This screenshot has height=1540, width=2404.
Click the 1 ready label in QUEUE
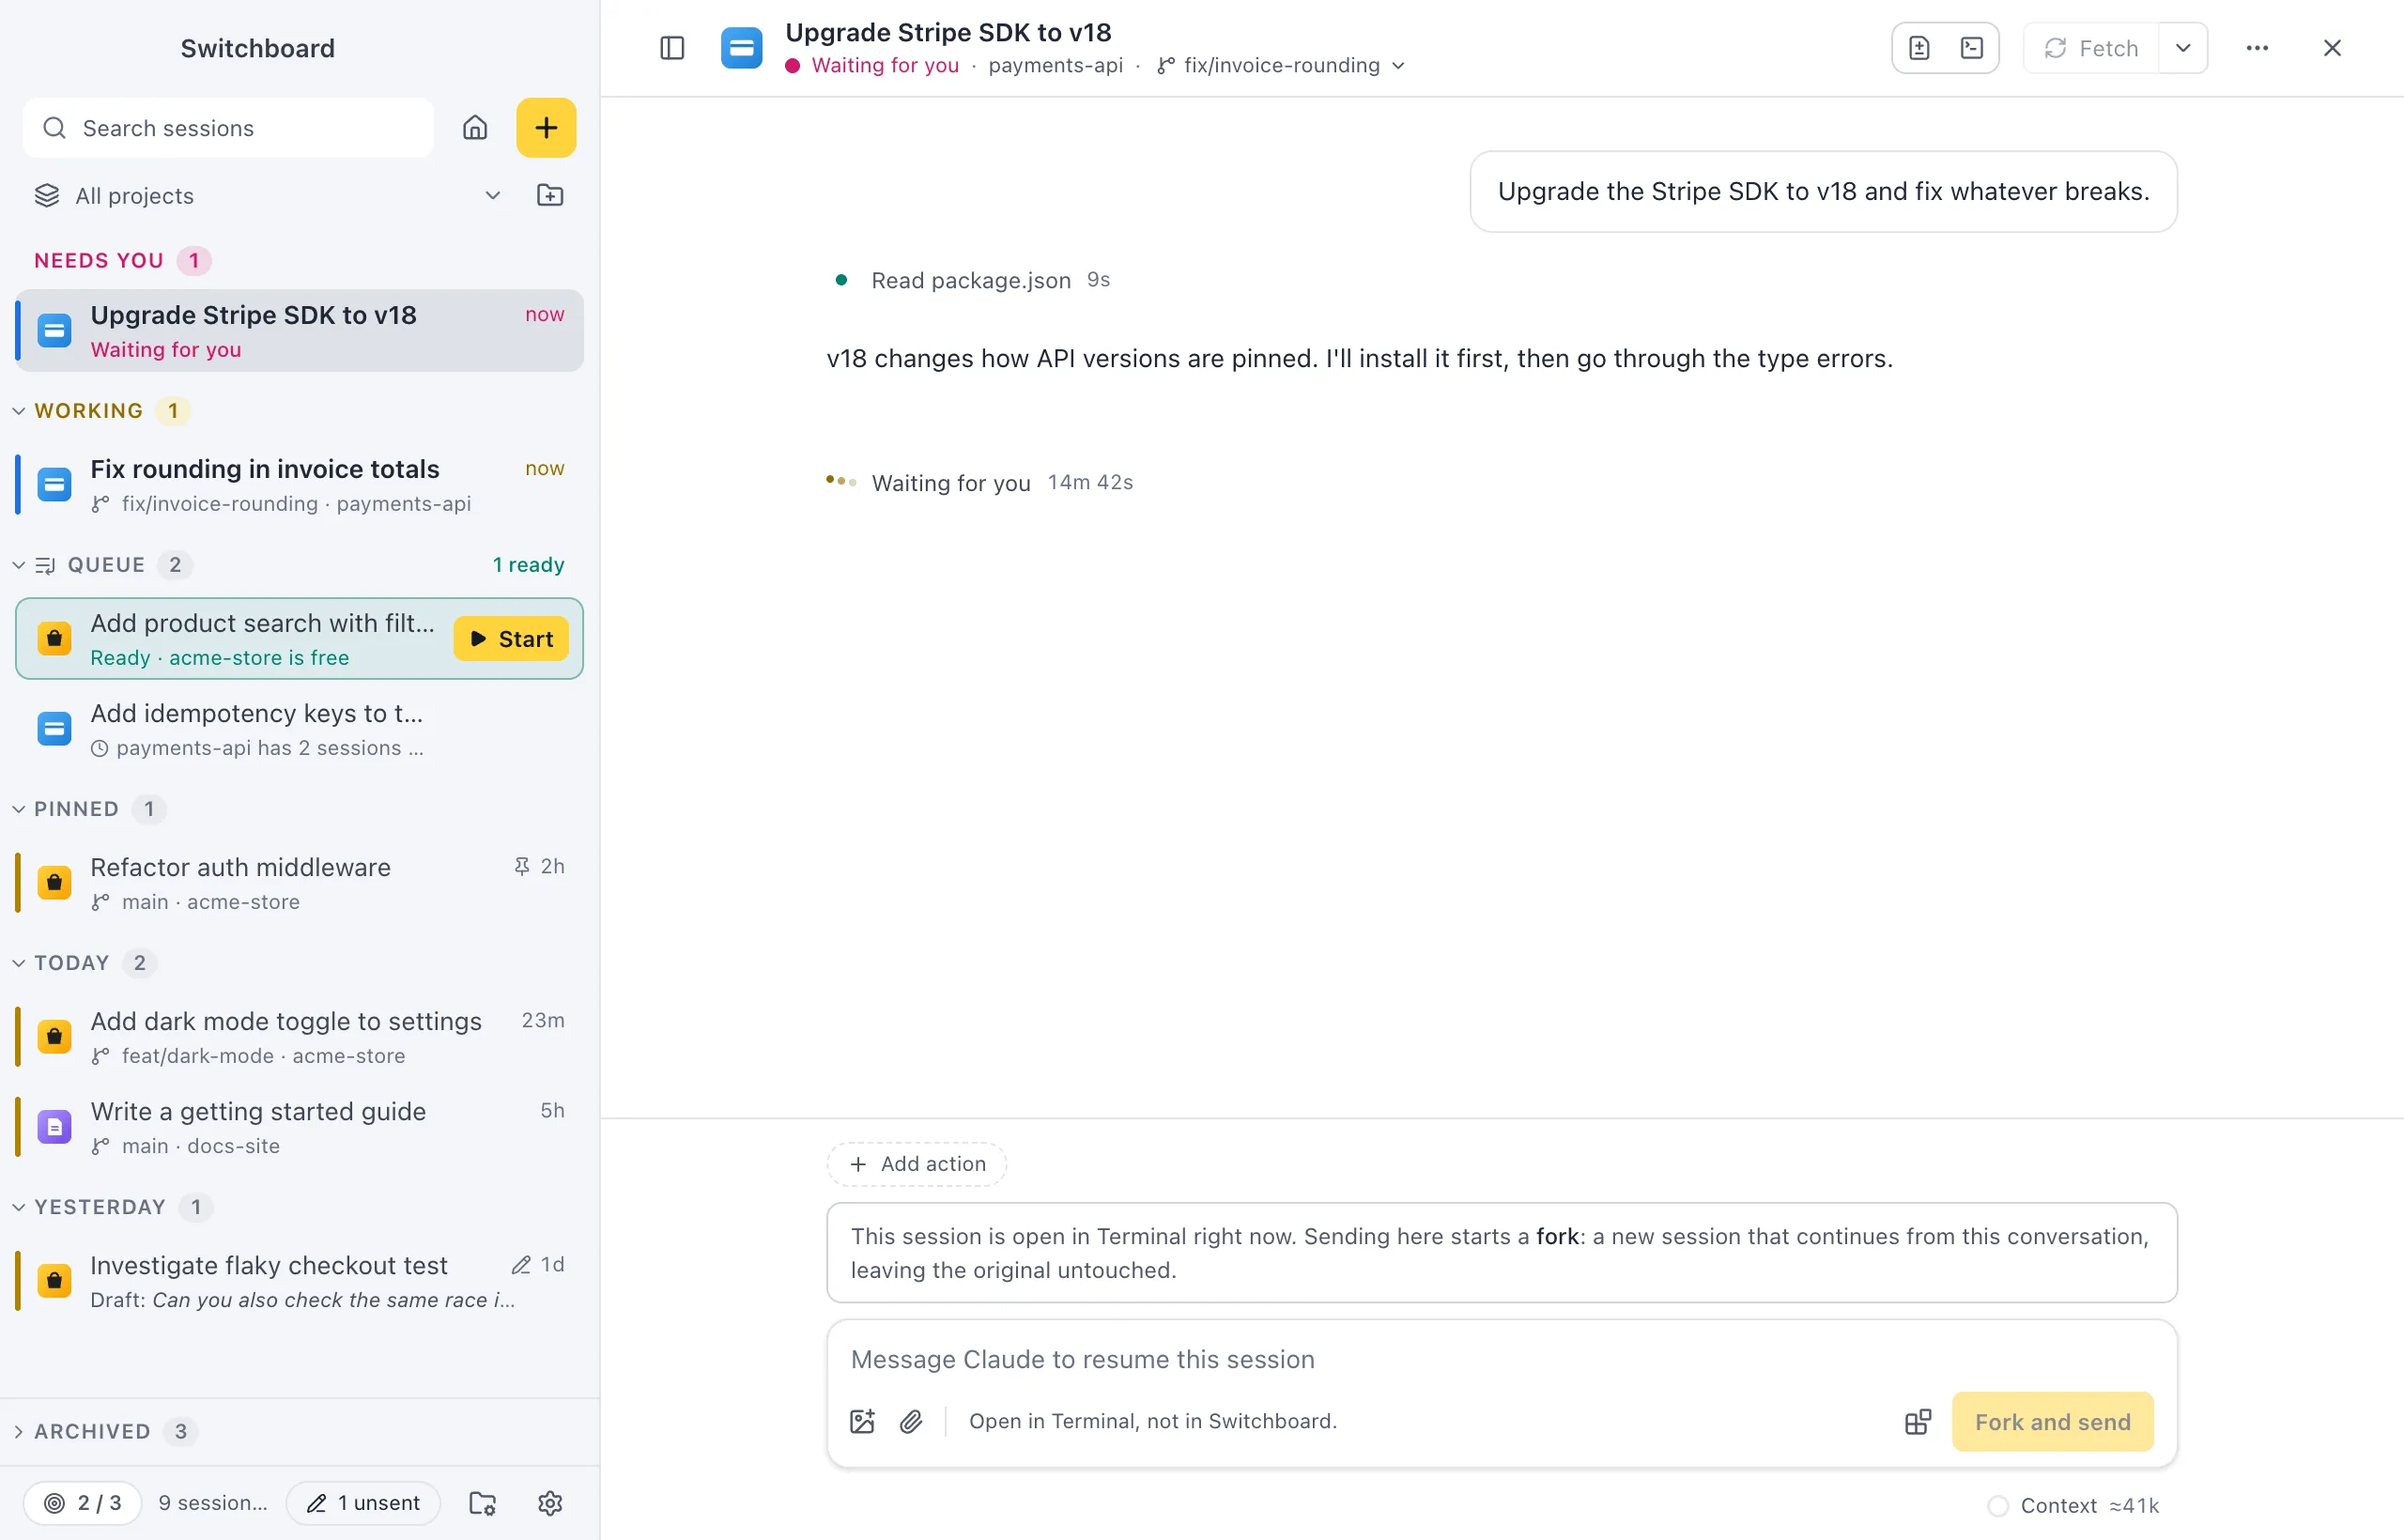pos(528,565)
